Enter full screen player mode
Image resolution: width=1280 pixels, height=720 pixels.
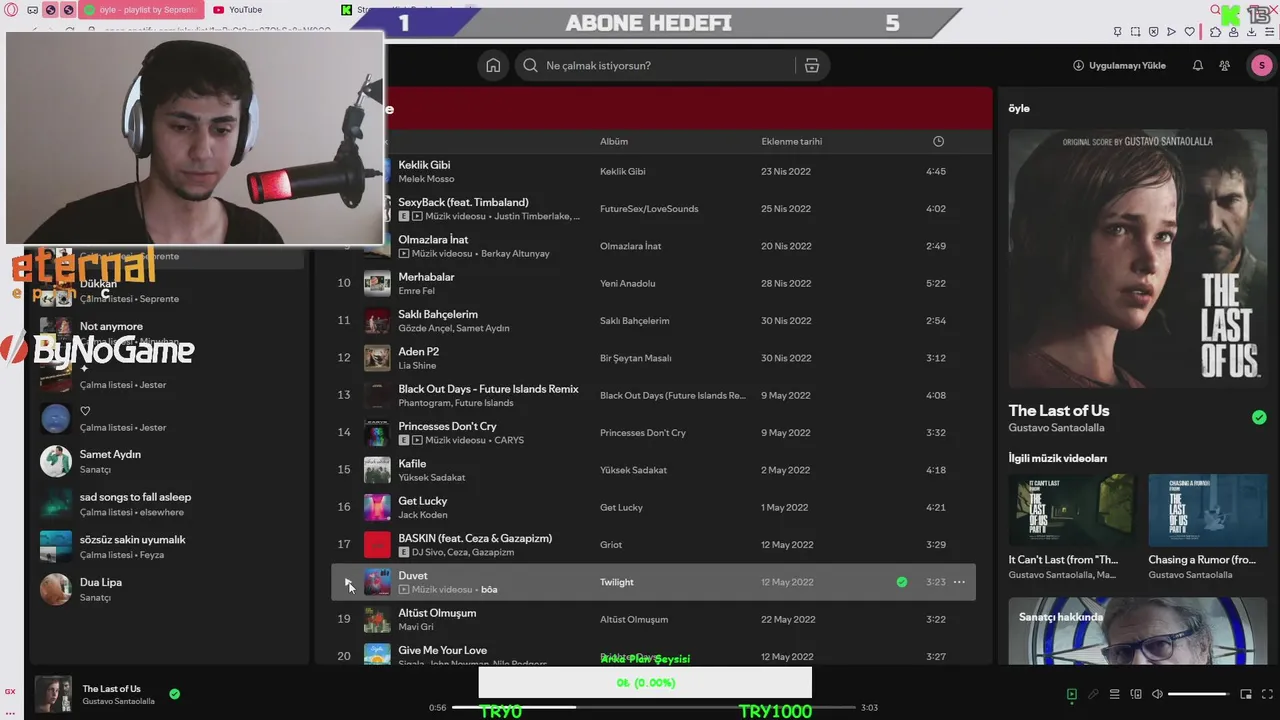(x=1267, y=694)
